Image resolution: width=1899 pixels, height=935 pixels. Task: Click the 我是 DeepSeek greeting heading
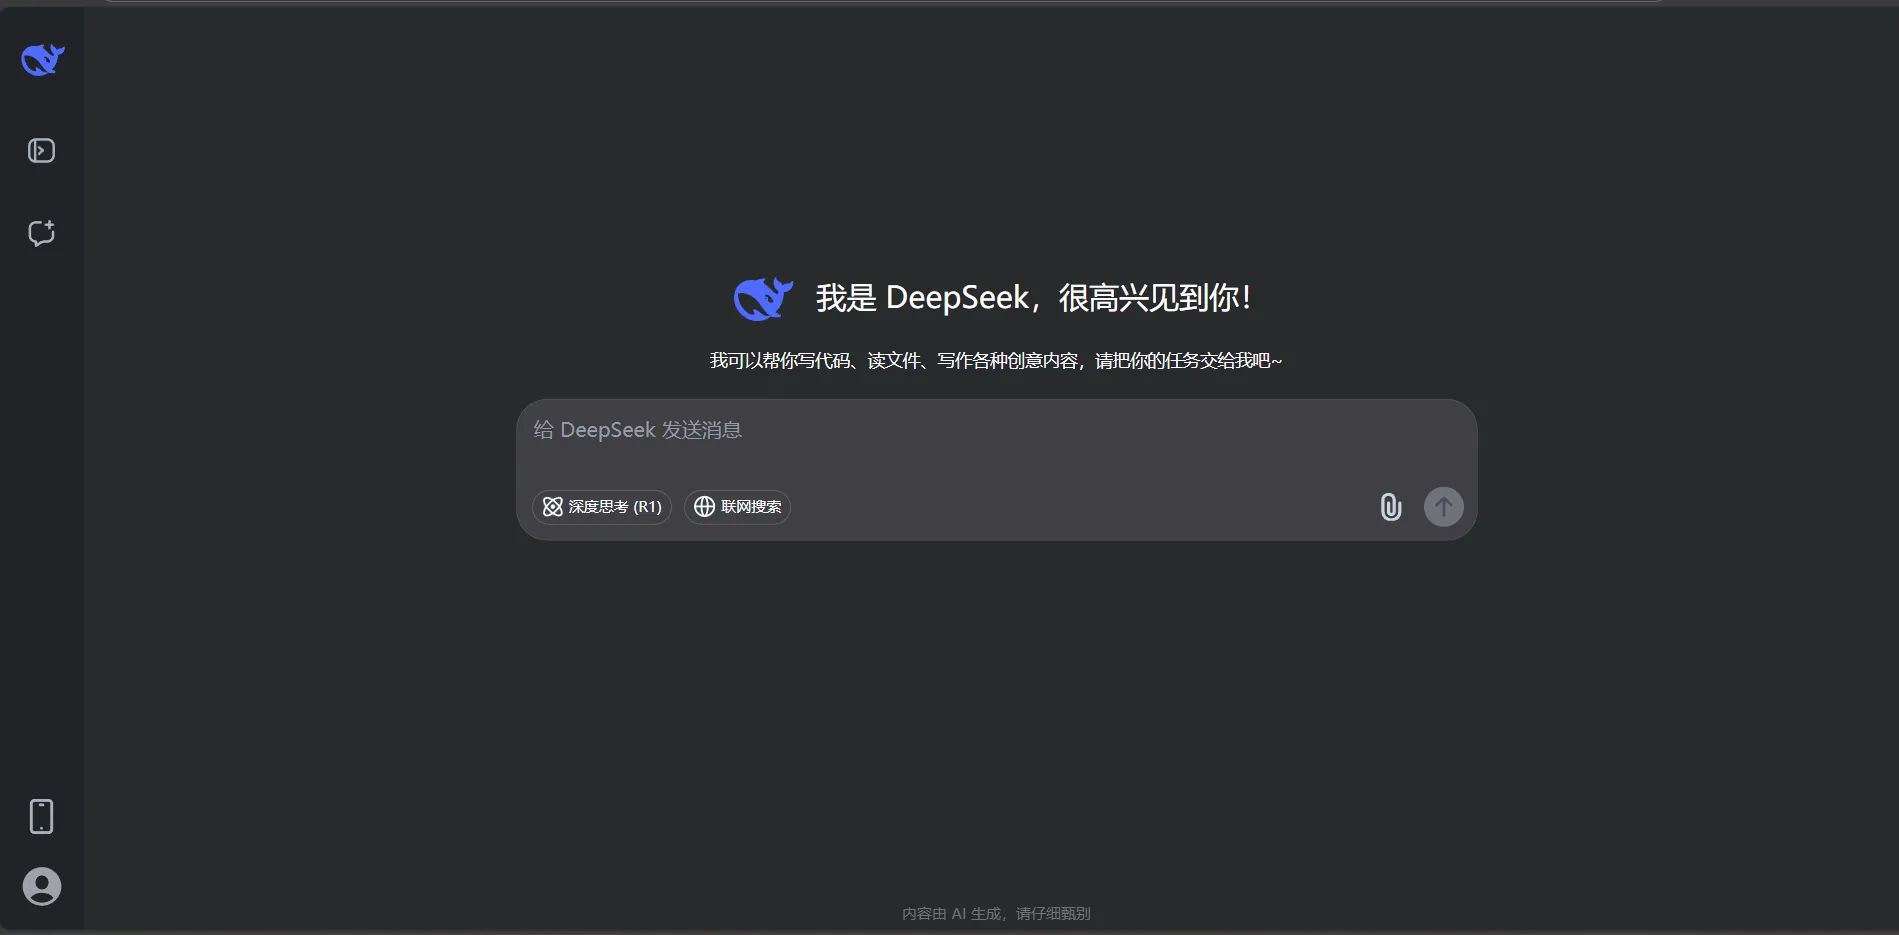pos(1032,298)
